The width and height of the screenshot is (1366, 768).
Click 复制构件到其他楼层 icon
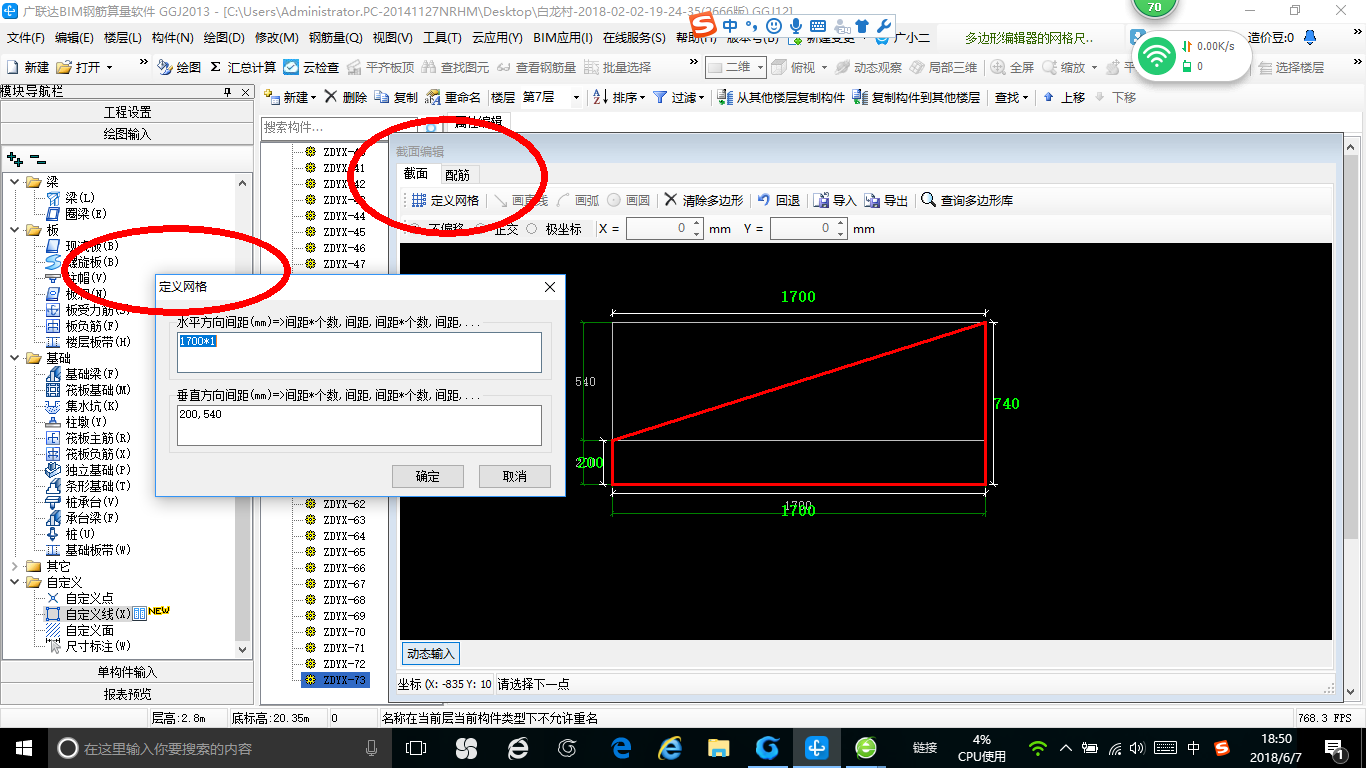tap(860, 97)
